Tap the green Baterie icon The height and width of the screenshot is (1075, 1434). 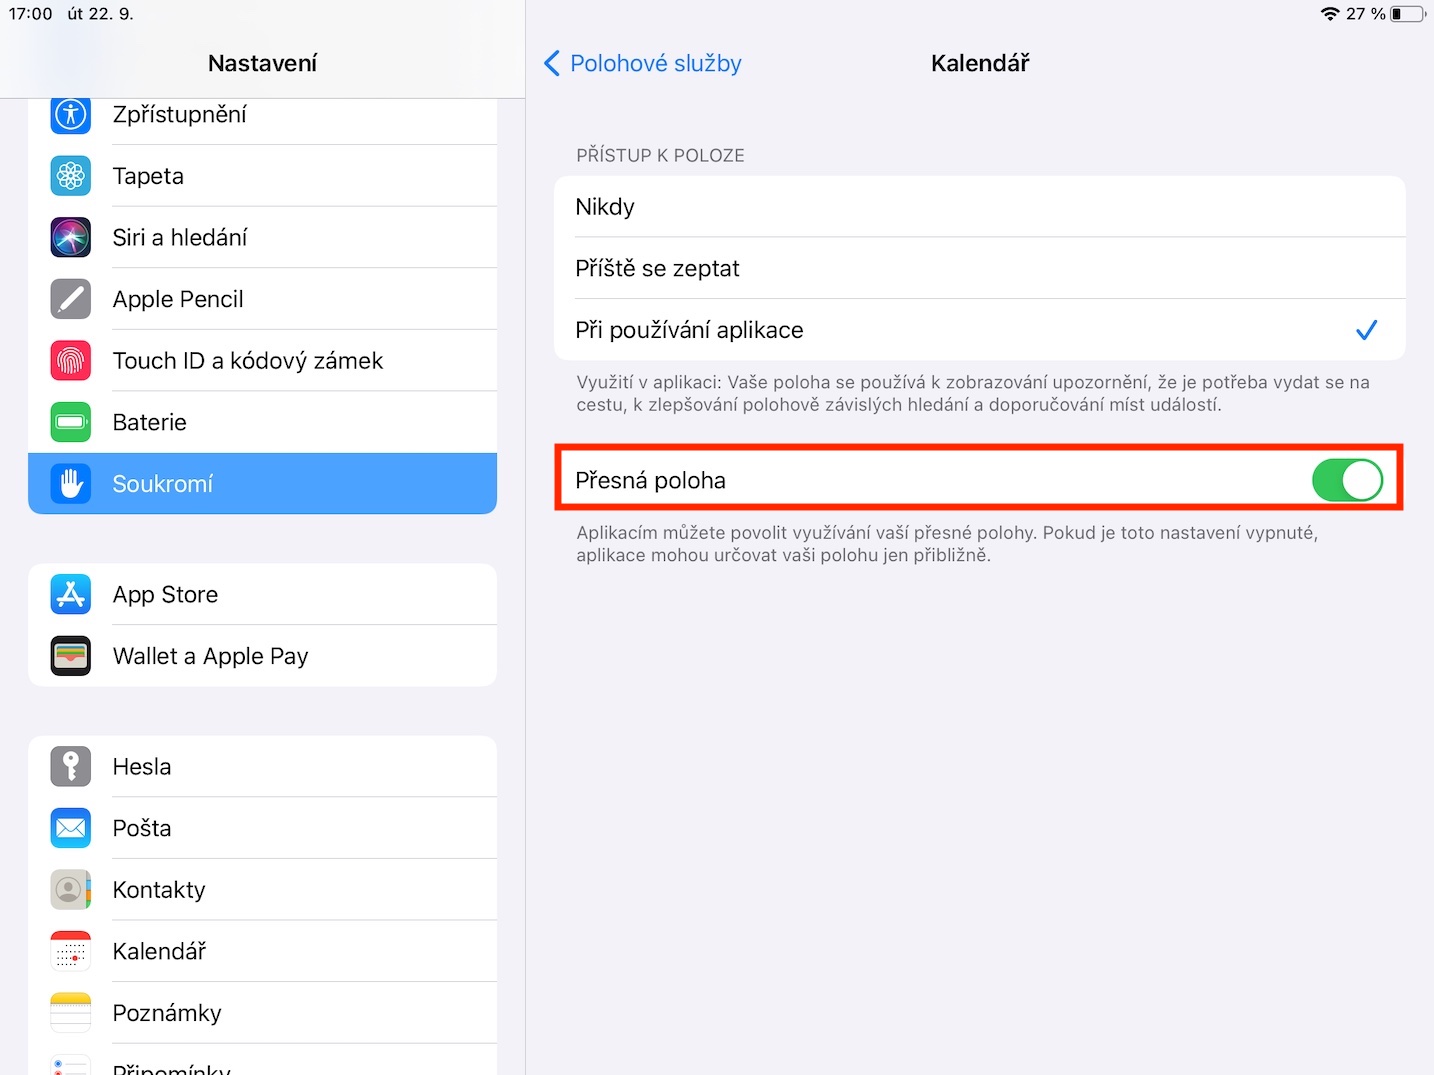(x=70, y=422)
